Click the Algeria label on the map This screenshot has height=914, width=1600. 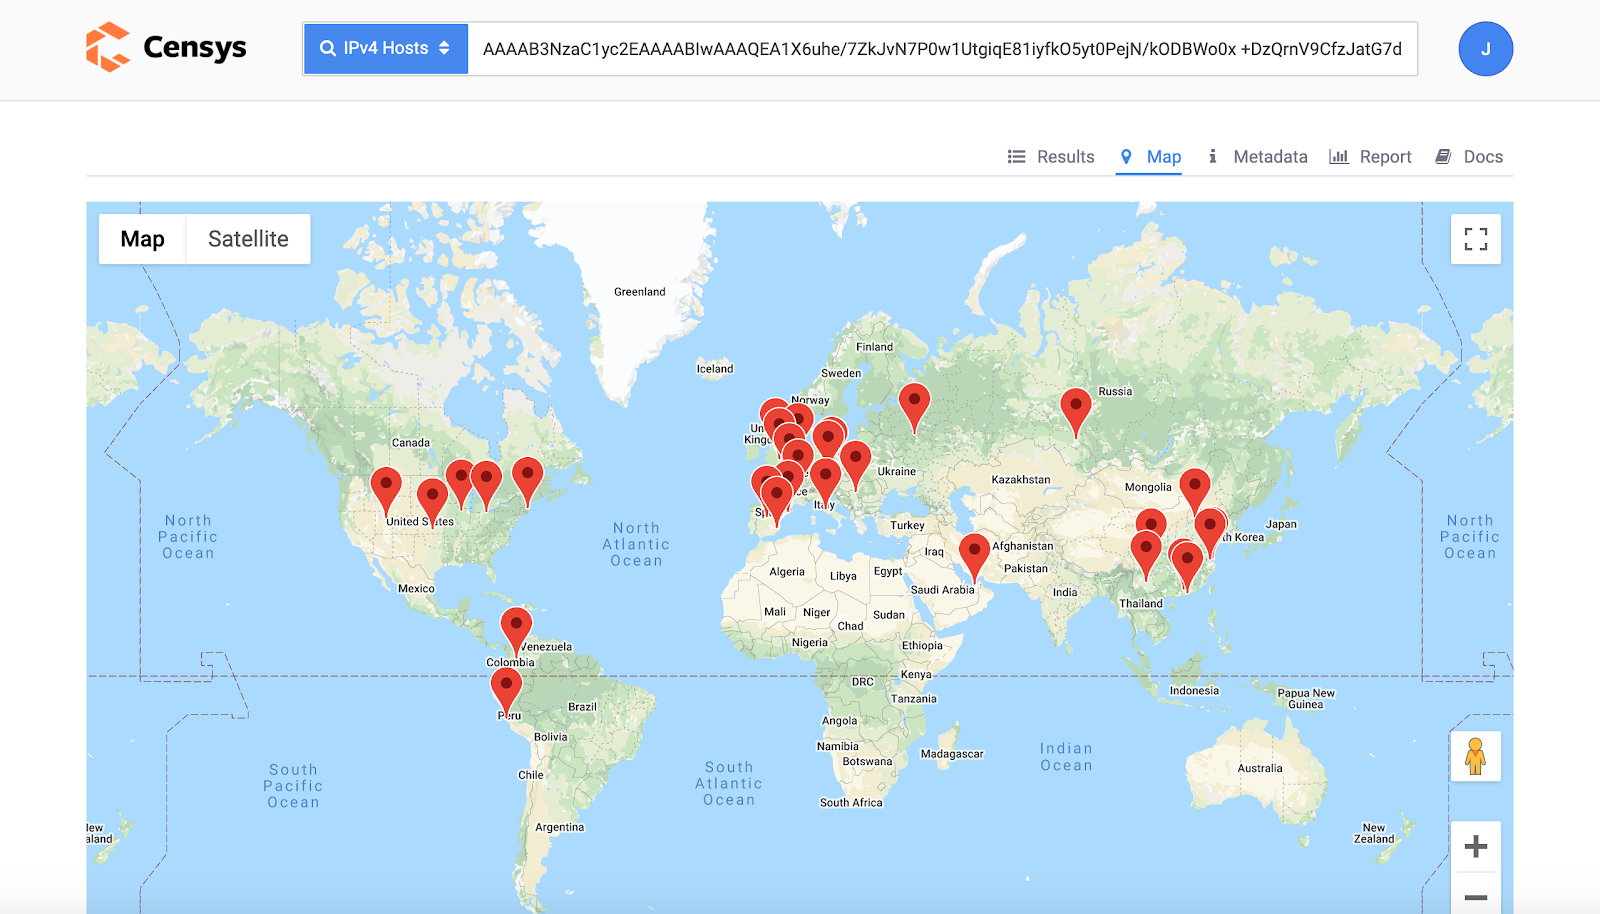(x=787, y=572)
